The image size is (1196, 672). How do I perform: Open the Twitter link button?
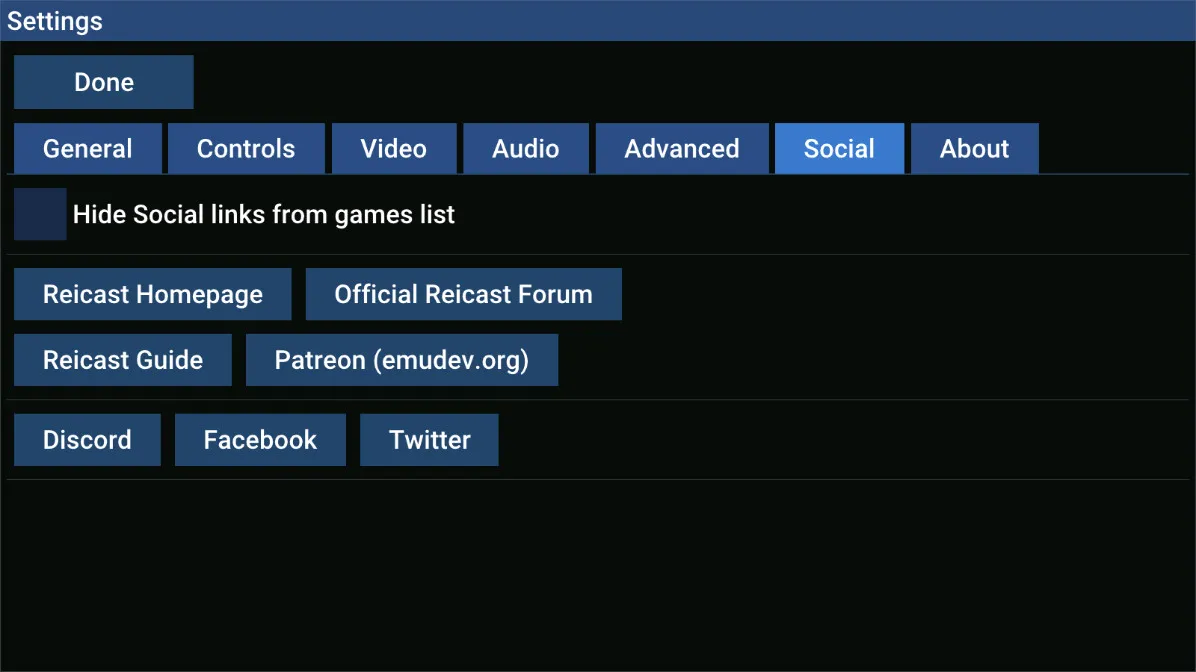429,439
